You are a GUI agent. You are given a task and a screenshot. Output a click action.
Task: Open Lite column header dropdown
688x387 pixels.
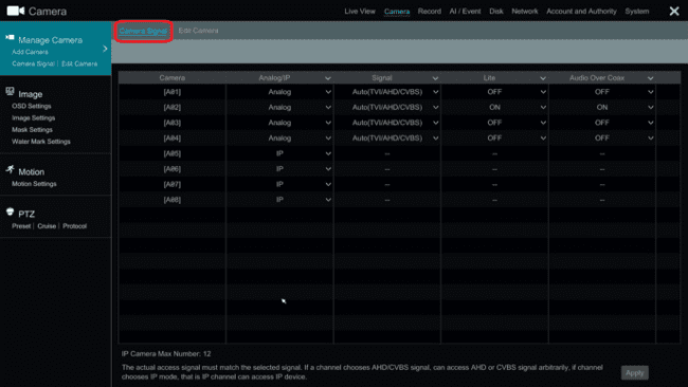[x=543, y=78]
